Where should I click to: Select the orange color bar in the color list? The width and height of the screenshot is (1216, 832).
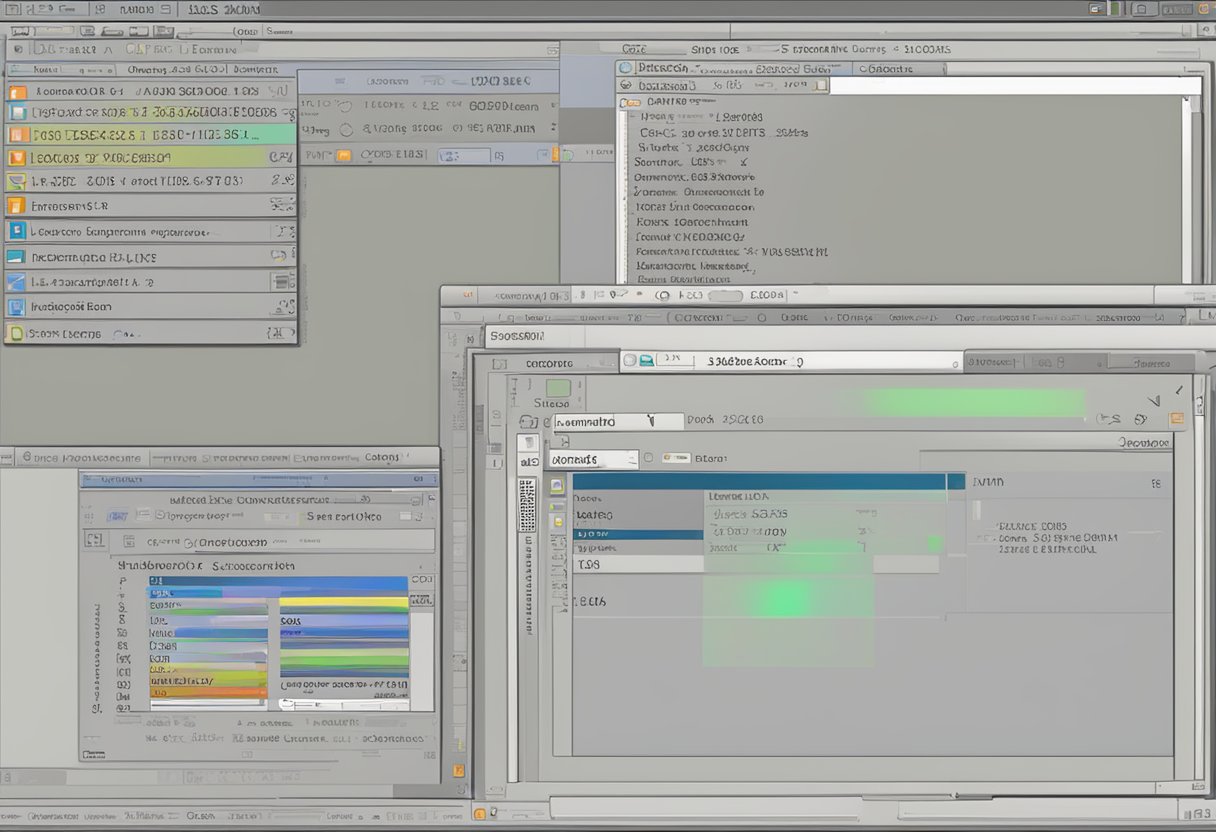[208, 691]
